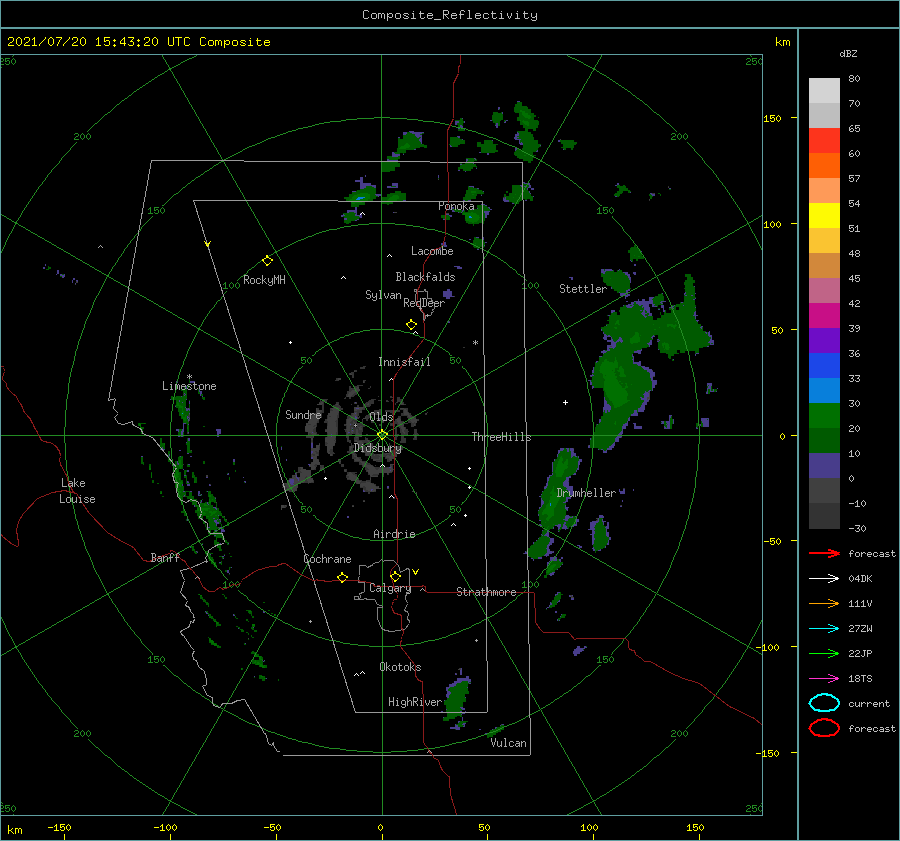Click the Olds town label
Screen dimensions: 900x841
[381, 416]
